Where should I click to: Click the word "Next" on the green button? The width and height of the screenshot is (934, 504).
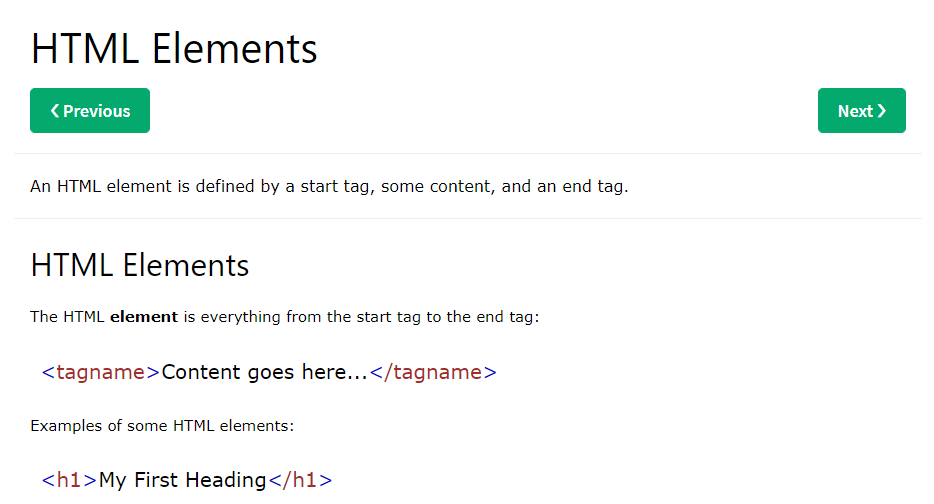pos(855,111)
